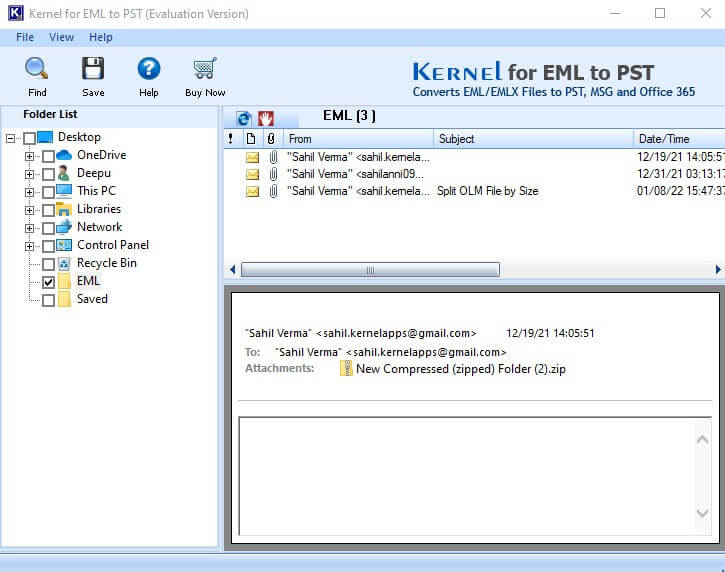Click the Saved folder label in tree

(x=92, y=299)
